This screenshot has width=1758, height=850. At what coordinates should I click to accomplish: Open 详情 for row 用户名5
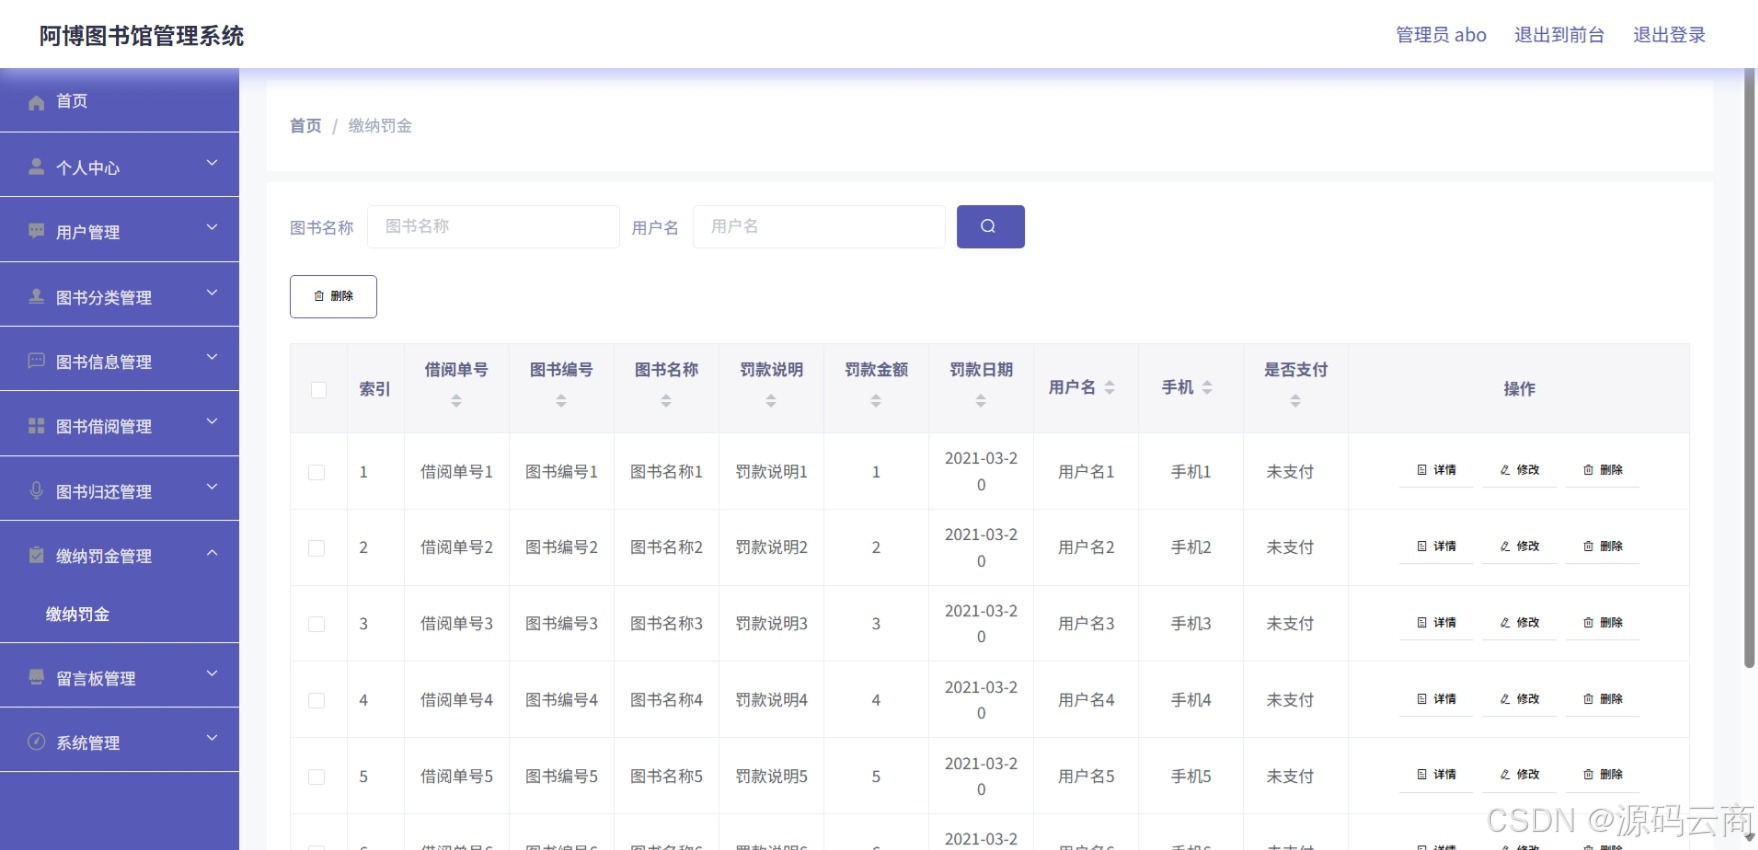tap(1436, 774)
